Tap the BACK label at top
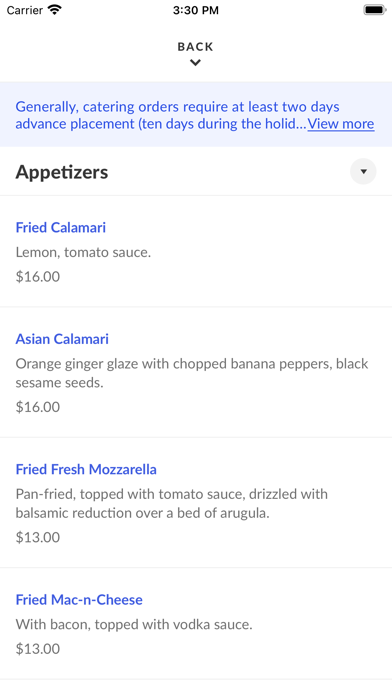 point(195,47)
